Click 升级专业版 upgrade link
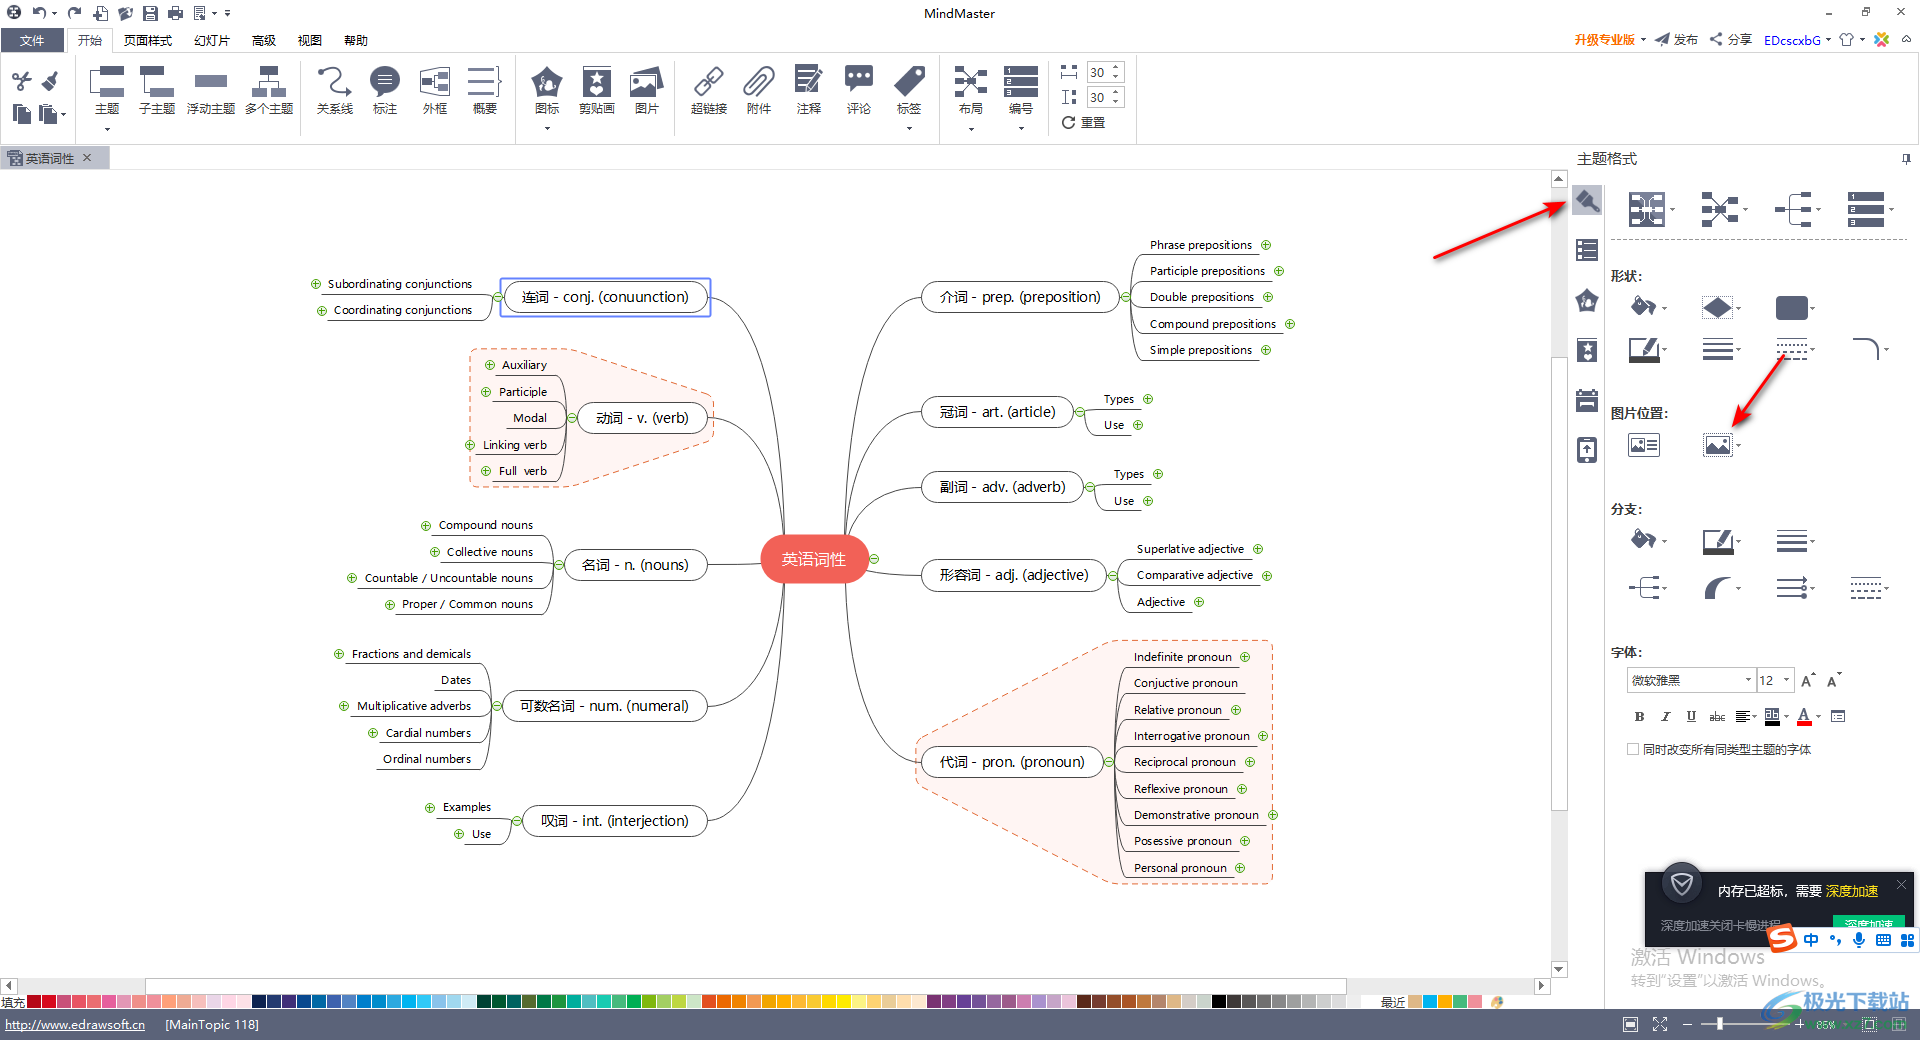1920x1040 pixels. tap(1604, 40)
